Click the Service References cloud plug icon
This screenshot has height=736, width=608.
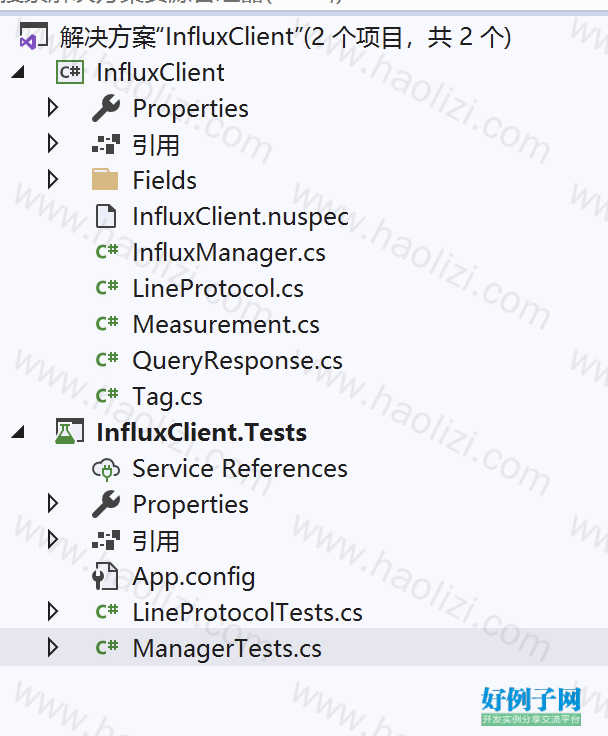106,468
